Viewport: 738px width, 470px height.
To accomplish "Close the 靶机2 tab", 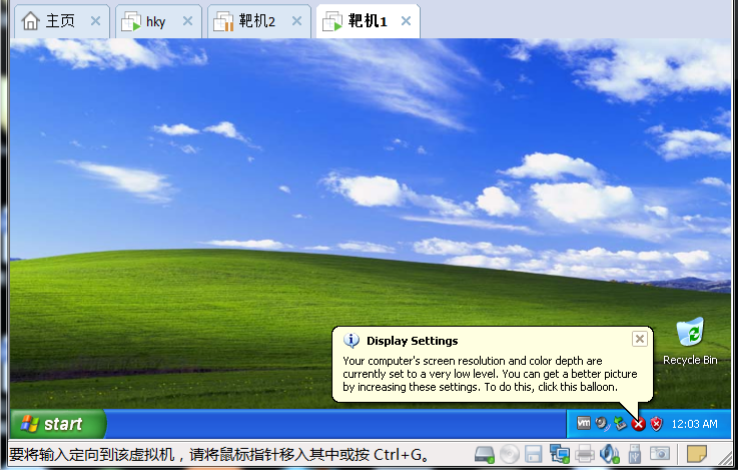I will click(297, 21).
